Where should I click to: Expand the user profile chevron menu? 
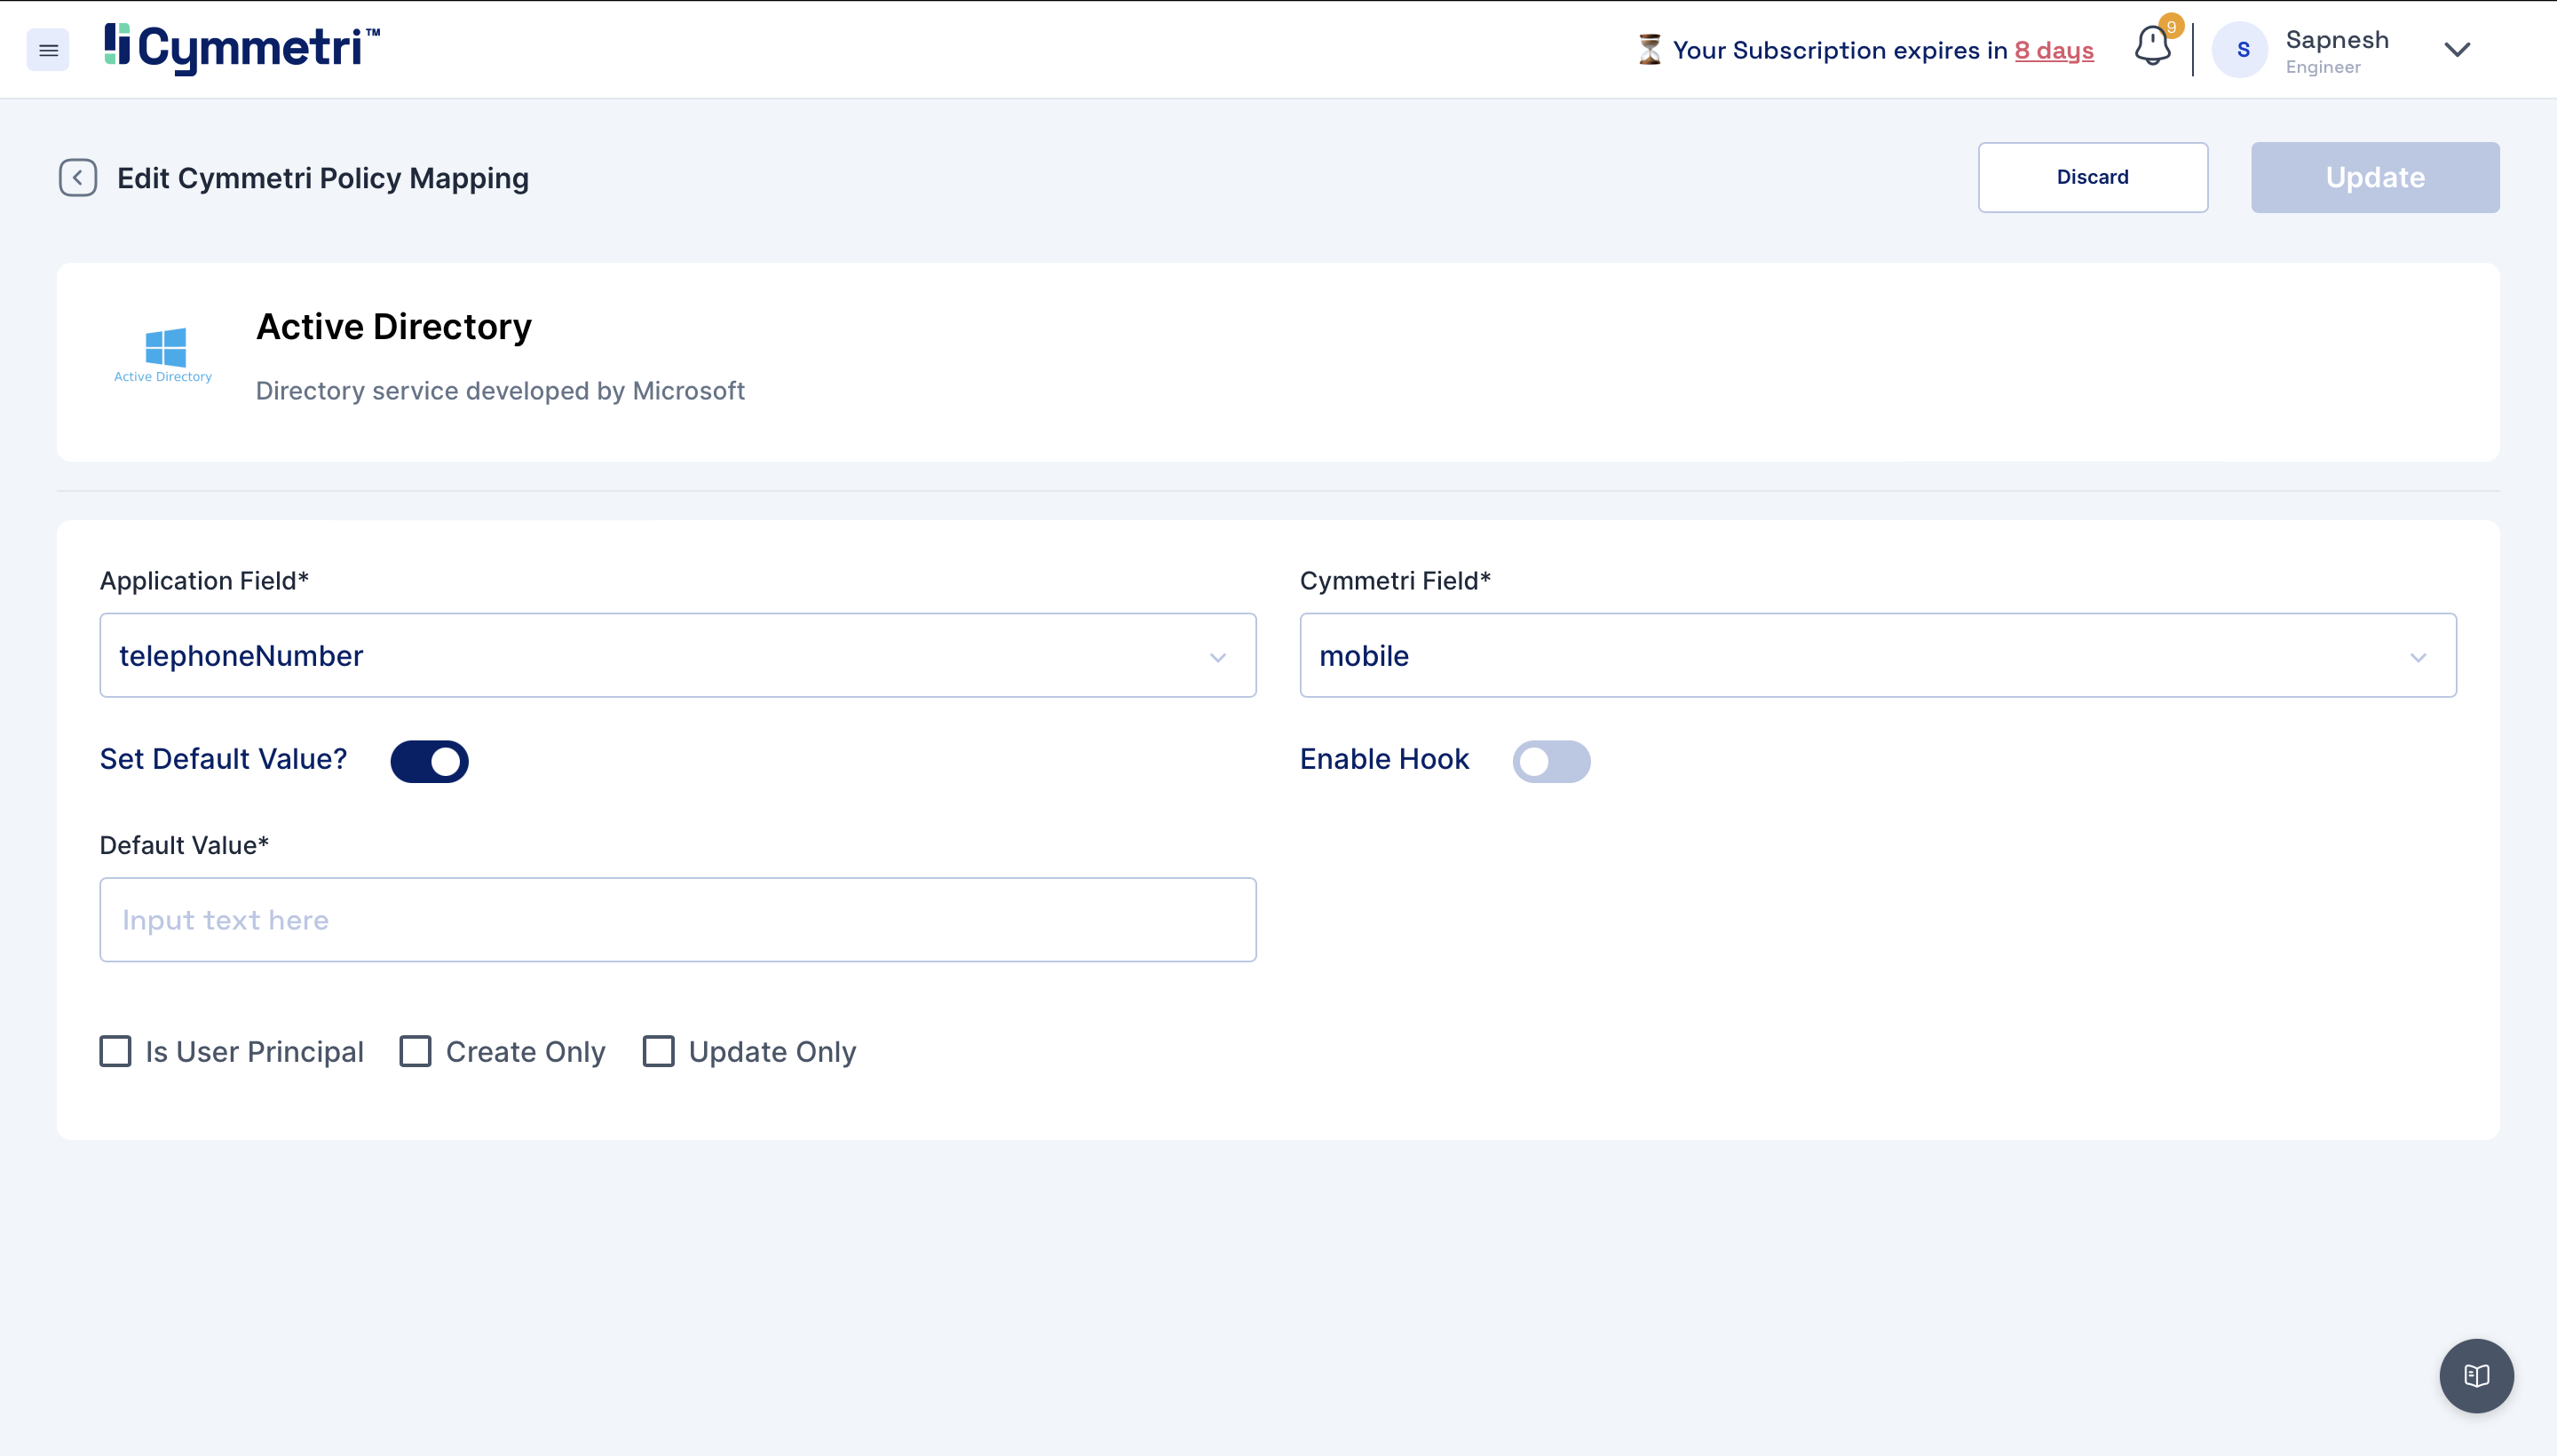pos(2456,50)
